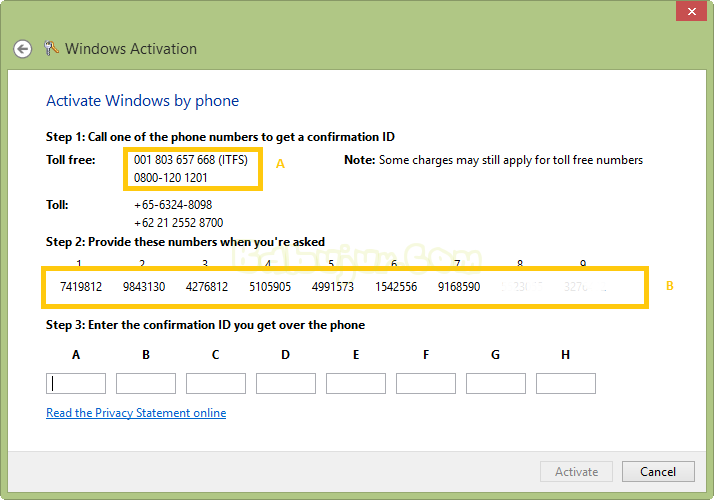Select installation ID group 9843130
714x500 pixels.
pos(144,287)
